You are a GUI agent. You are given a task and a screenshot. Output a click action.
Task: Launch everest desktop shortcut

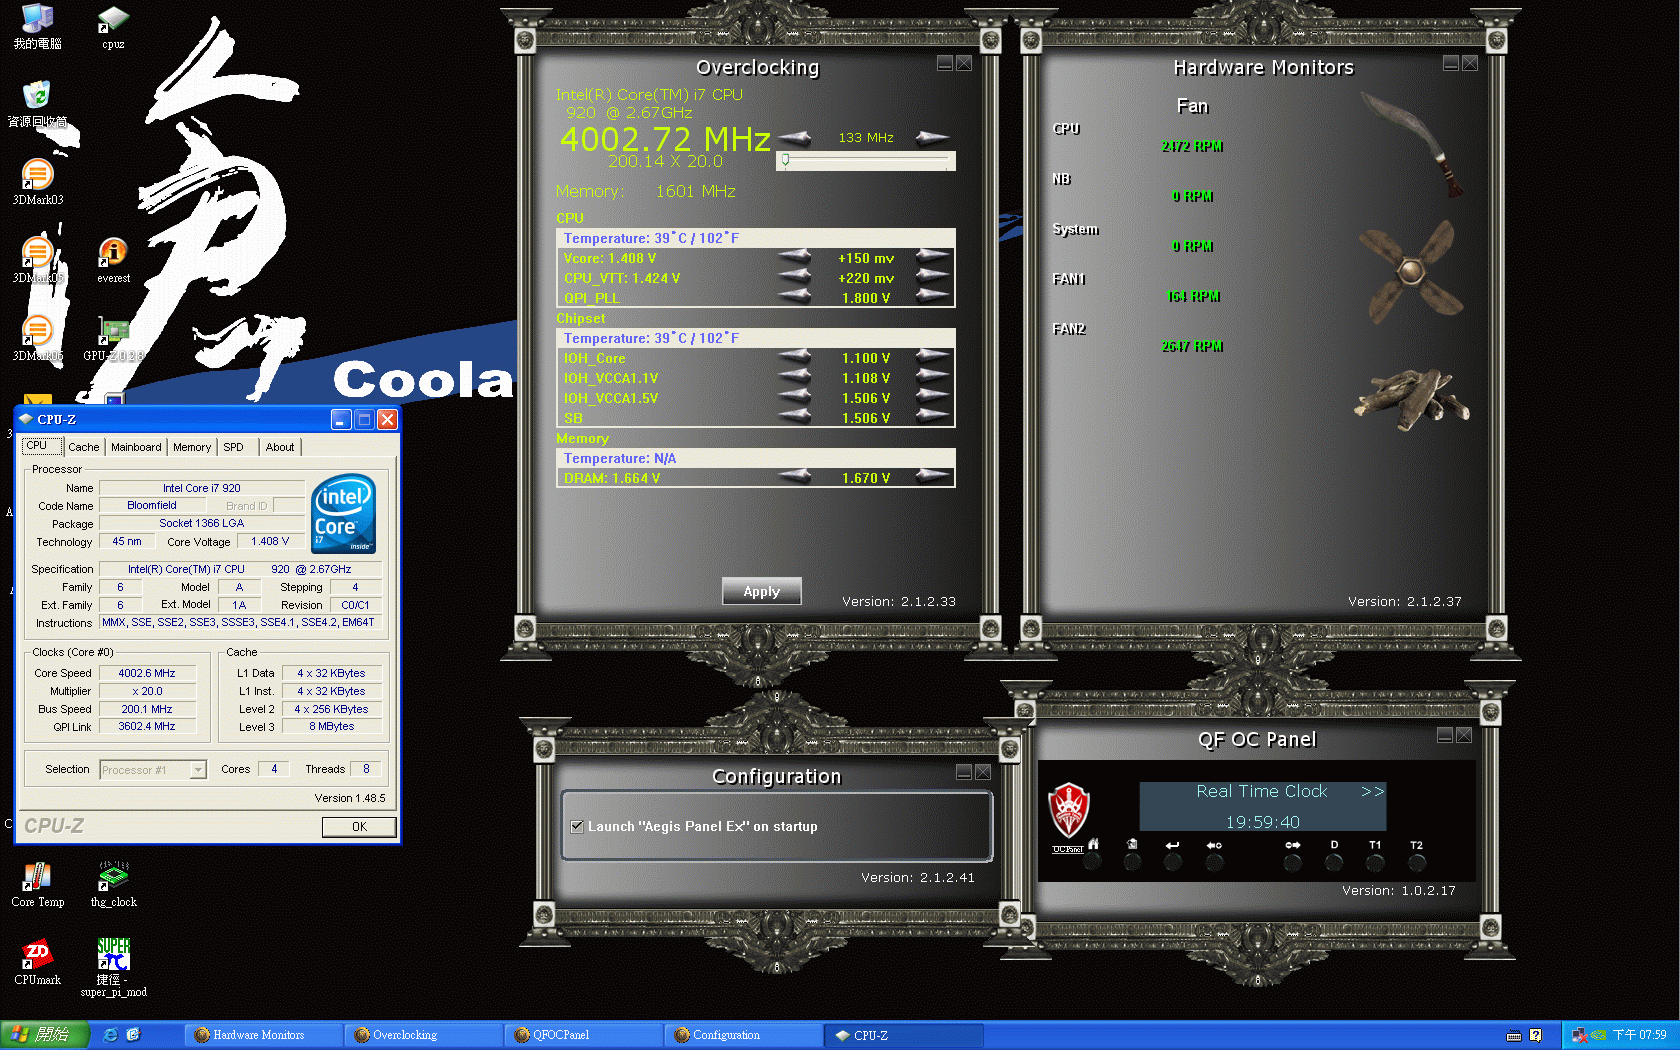coord(113,260)
